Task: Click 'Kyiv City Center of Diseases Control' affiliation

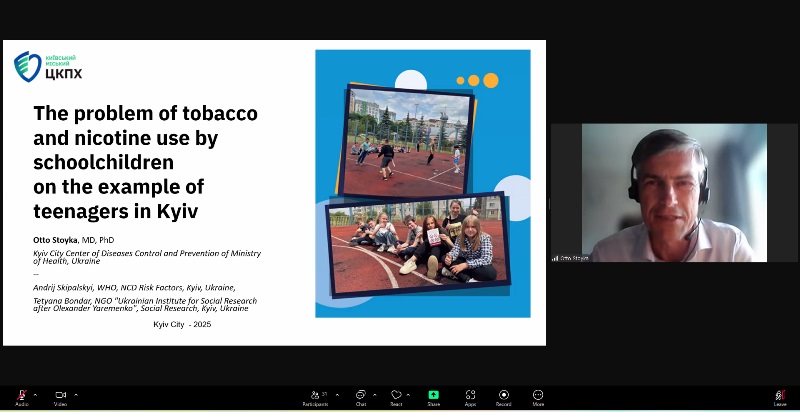Action: click(147, 257)
